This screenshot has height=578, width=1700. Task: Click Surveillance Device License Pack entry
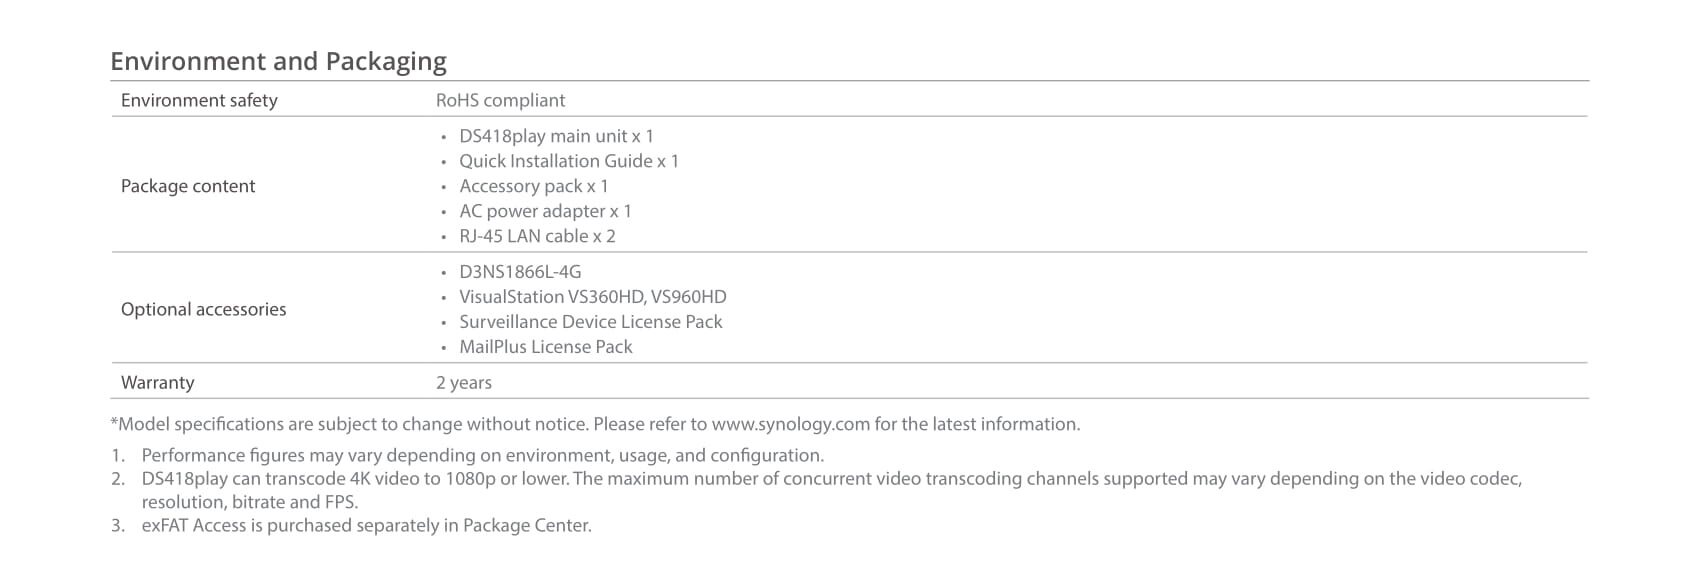coord(591,322)
